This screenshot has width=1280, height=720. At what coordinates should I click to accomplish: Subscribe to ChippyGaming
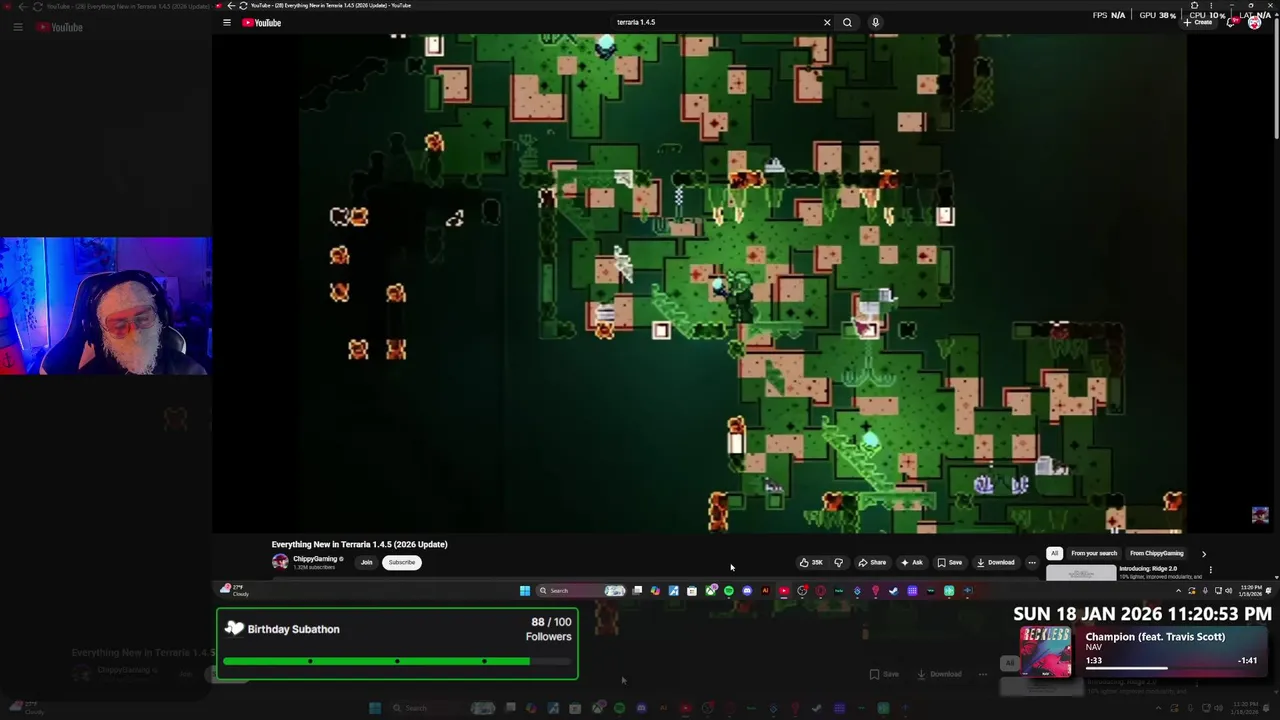(401, 562)
